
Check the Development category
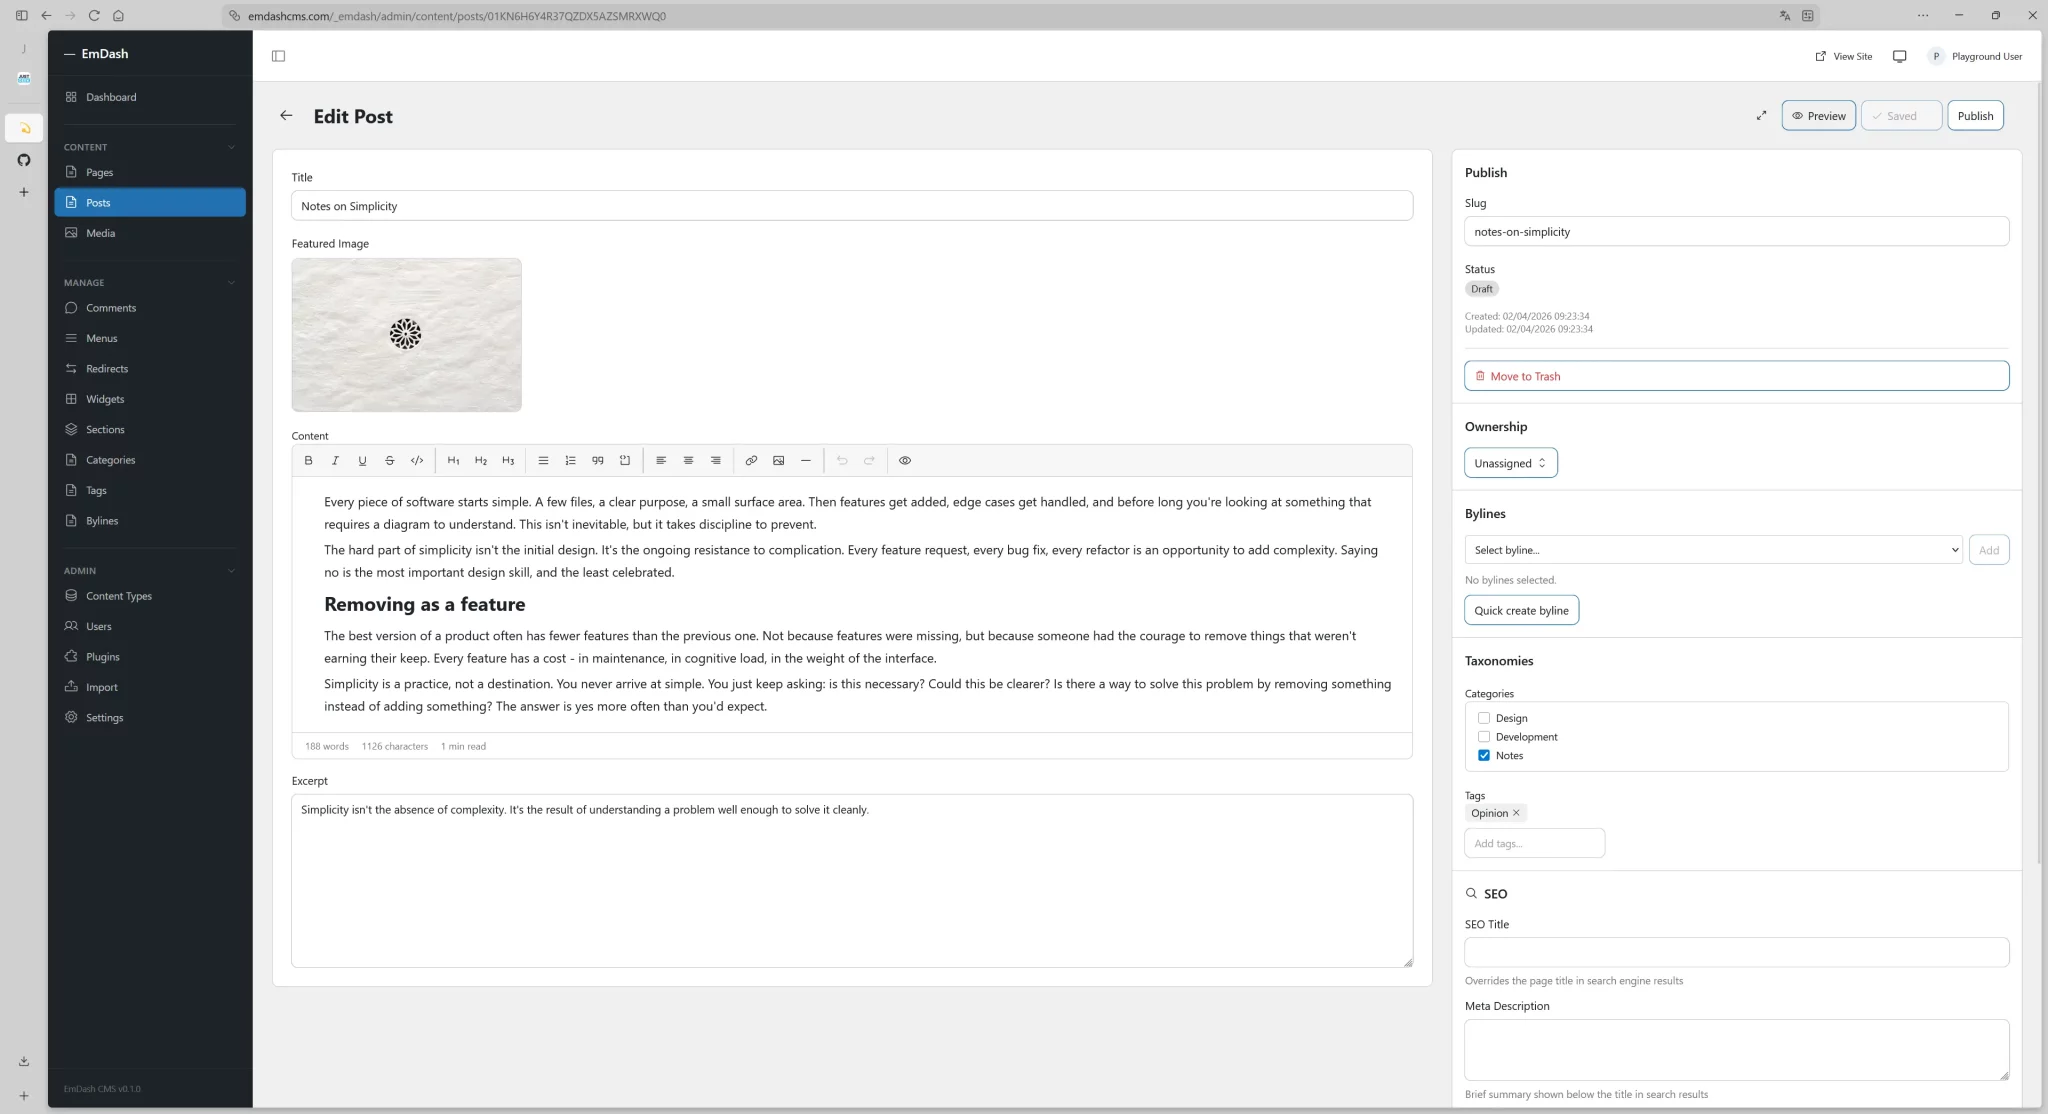(1484, 737)
